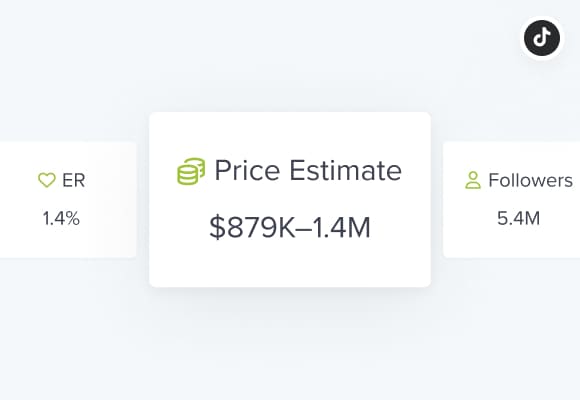Screen dimensions: 580x400
Task: Click the word Estimate in the heading
Action: coord(345,171)
